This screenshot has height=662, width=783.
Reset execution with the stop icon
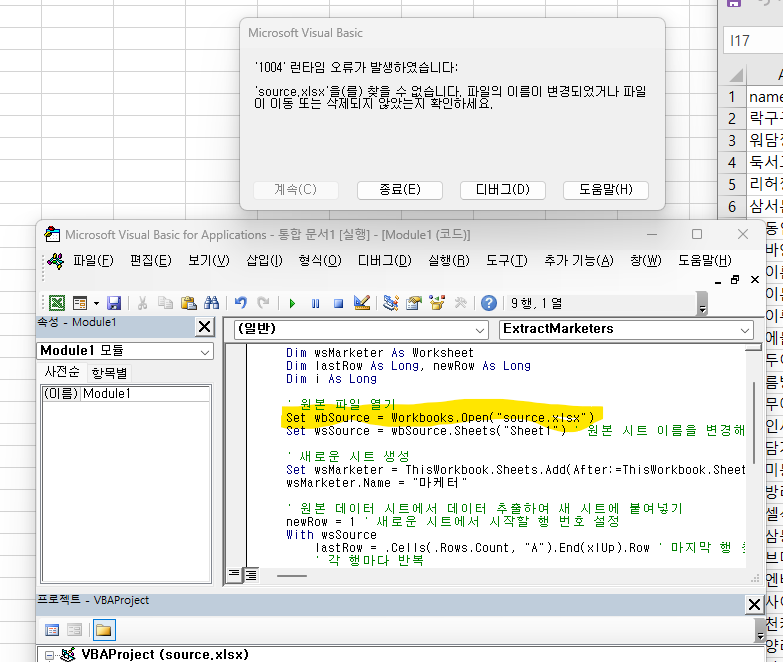pos(339,303)
